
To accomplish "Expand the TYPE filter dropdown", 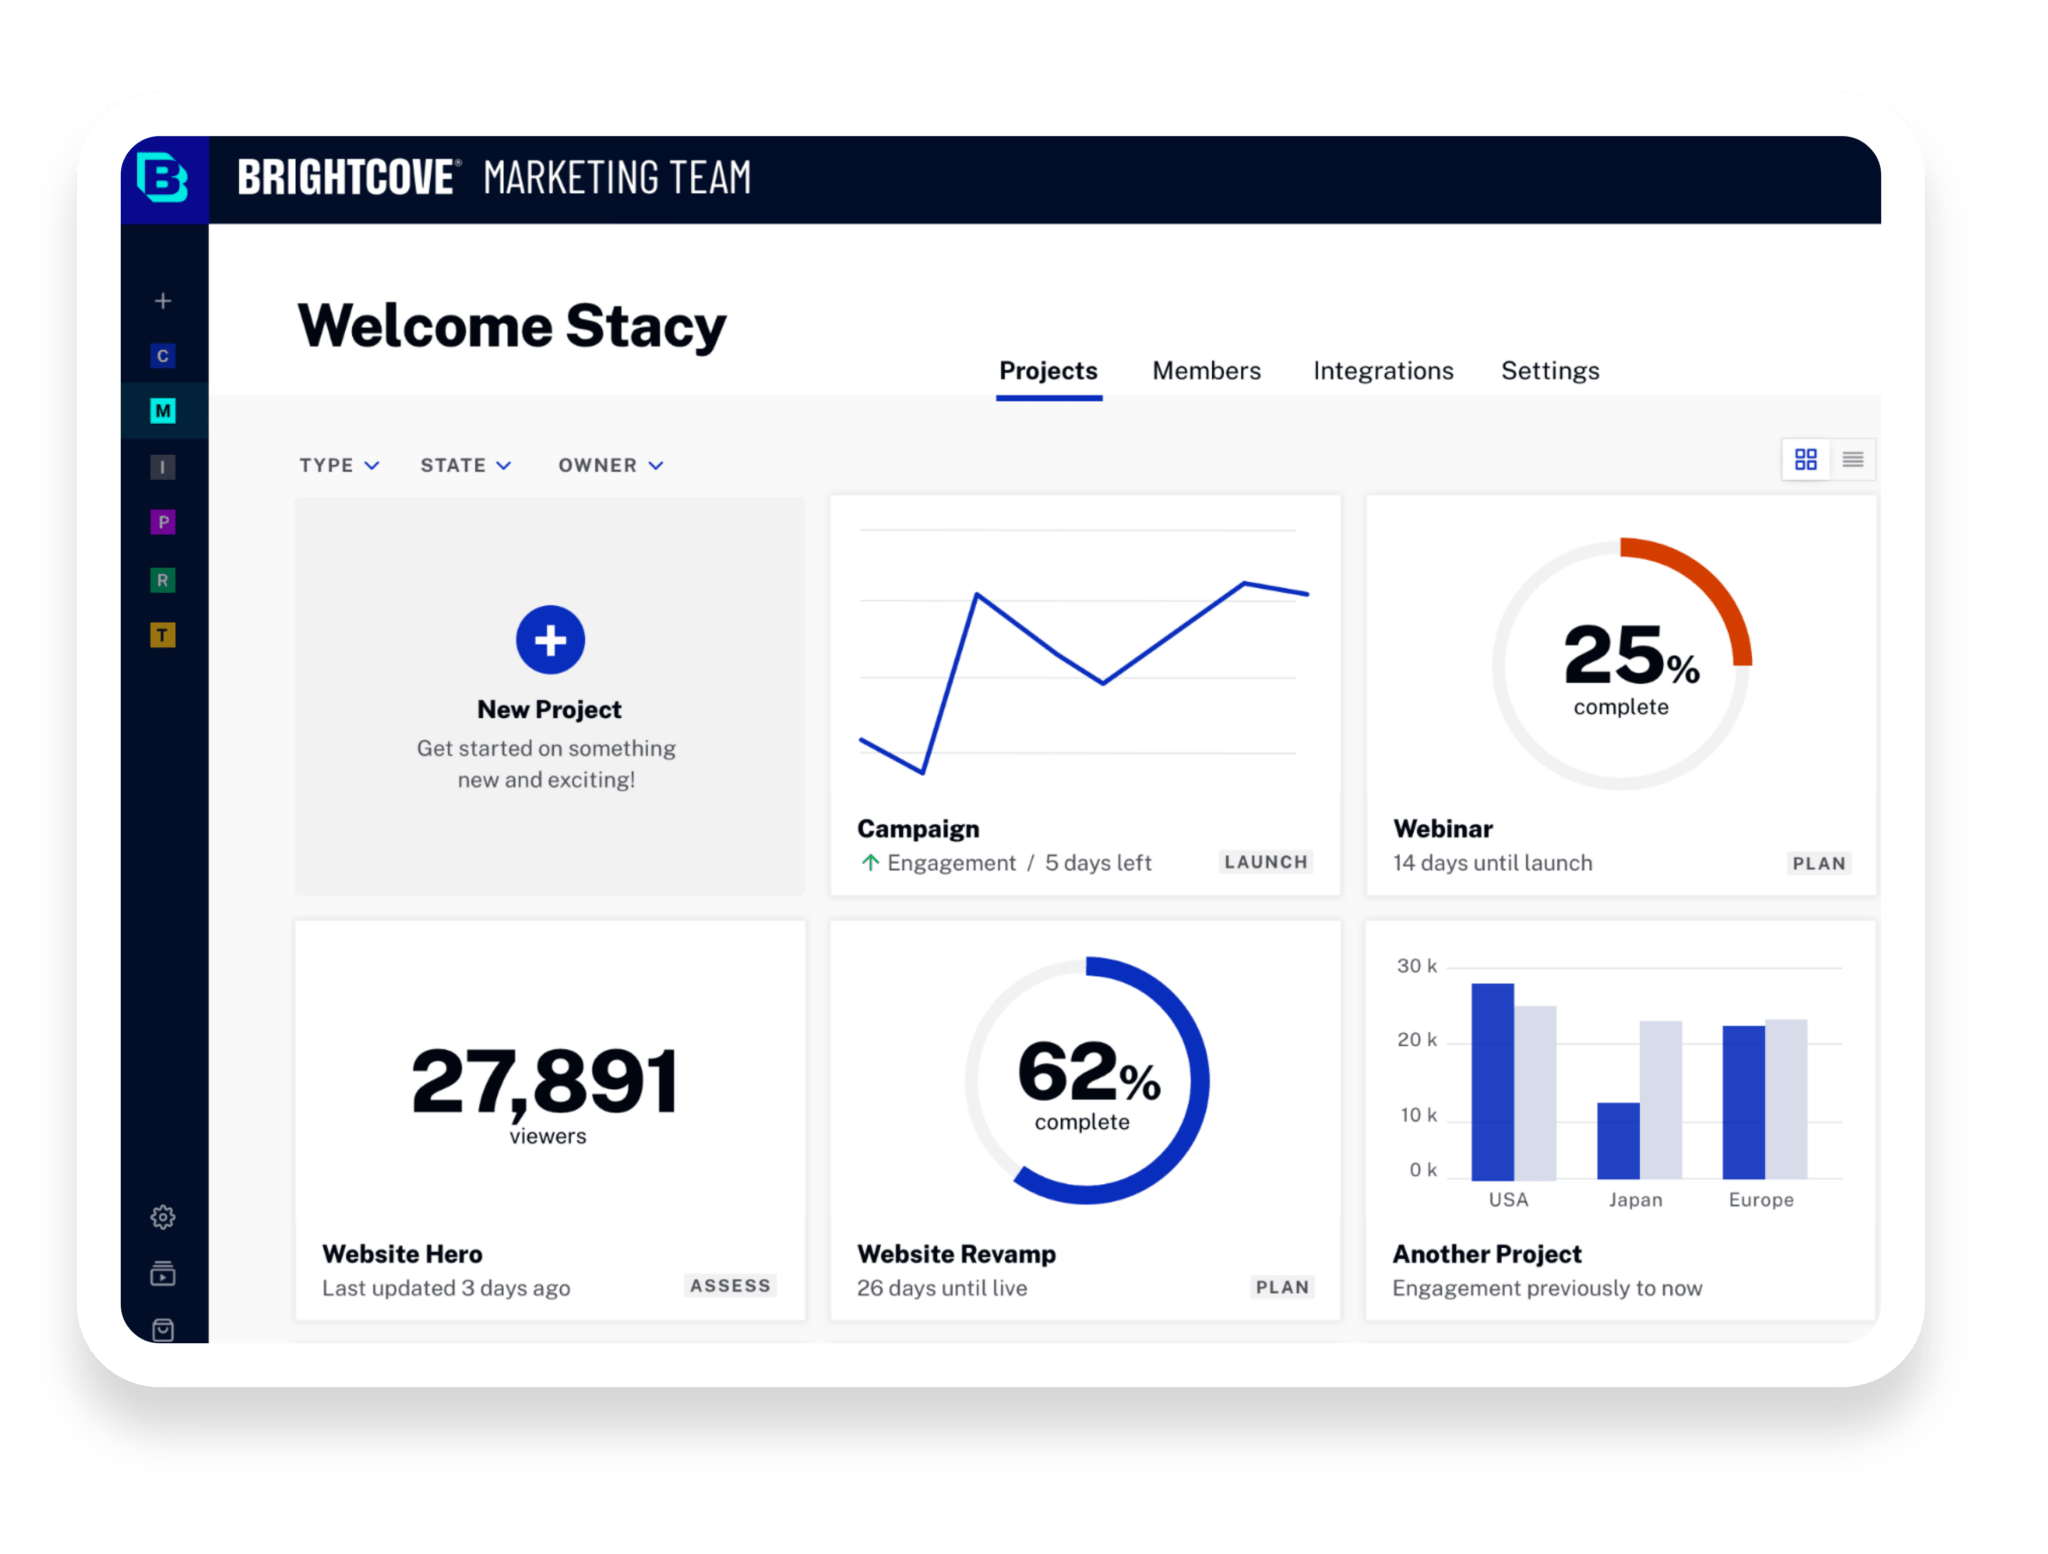I will click(x=339, y=465).
